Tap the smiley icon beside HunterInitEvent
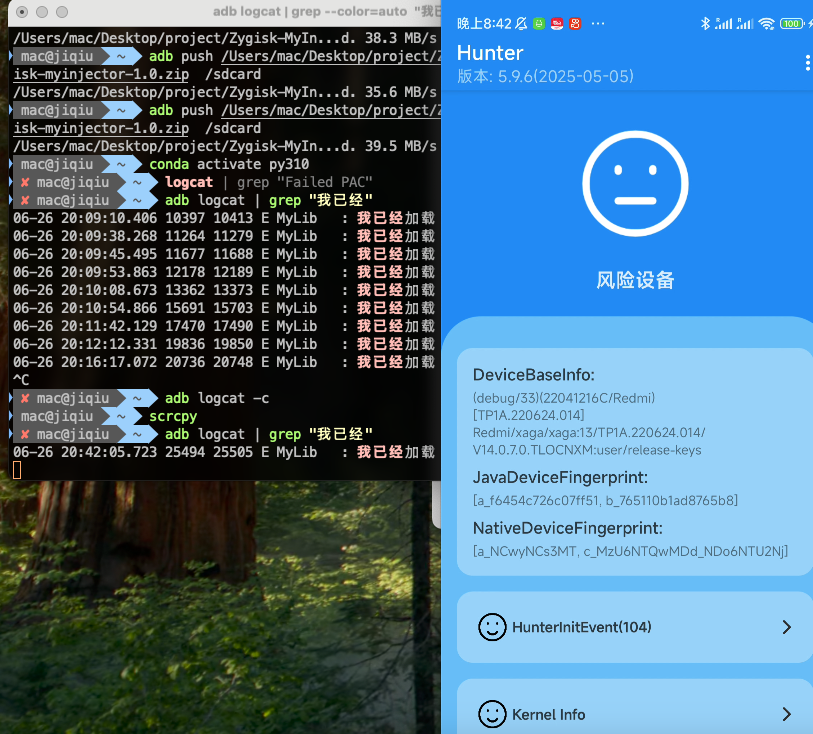The image size is (813, 734). coord(491,627)
